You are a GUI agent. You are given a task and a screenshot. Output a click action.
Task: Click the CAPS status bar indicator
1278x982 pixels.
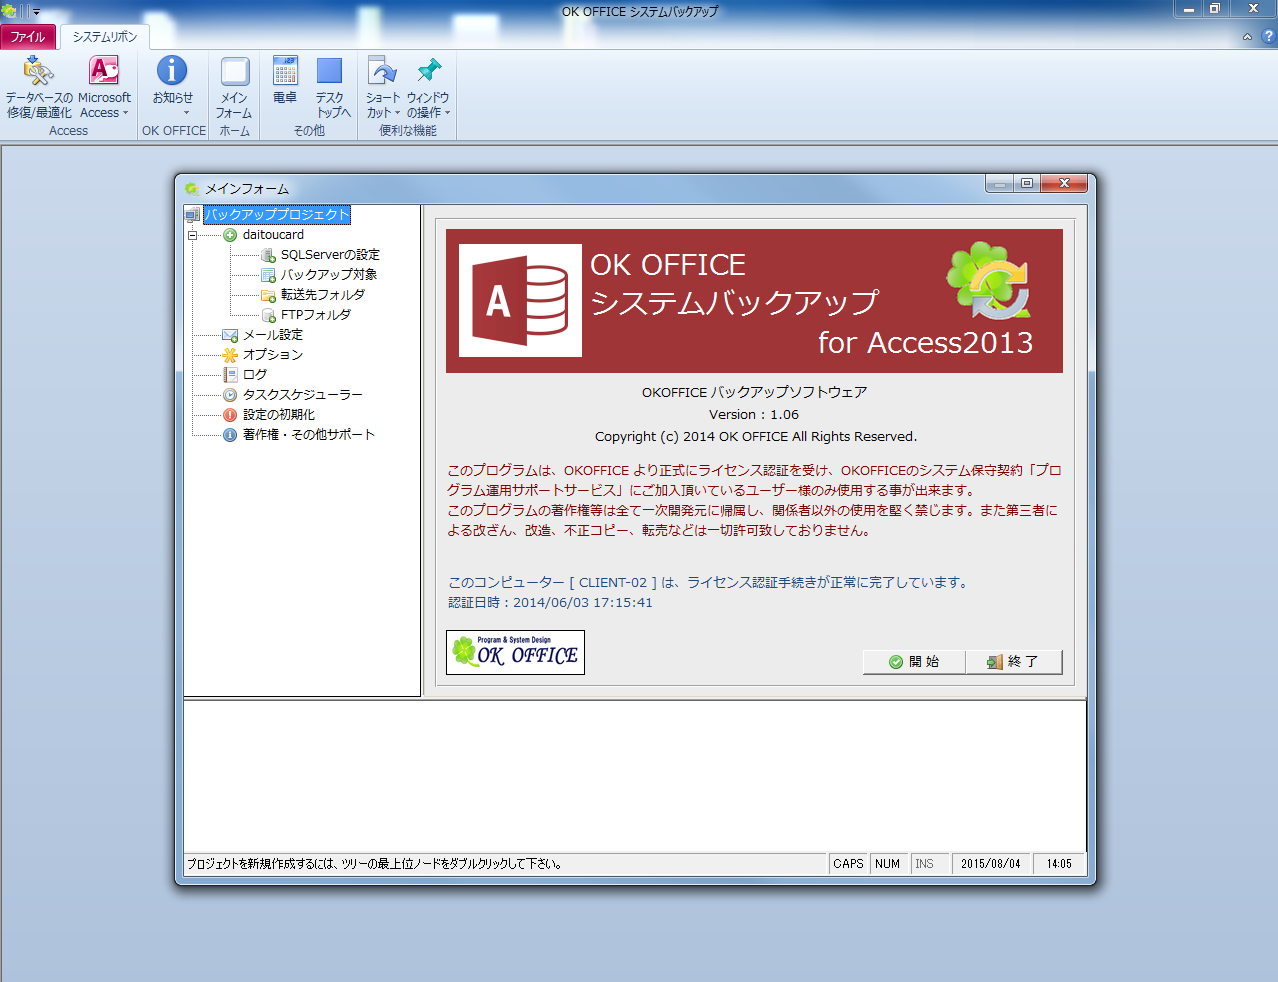click(x=848, y=864)
